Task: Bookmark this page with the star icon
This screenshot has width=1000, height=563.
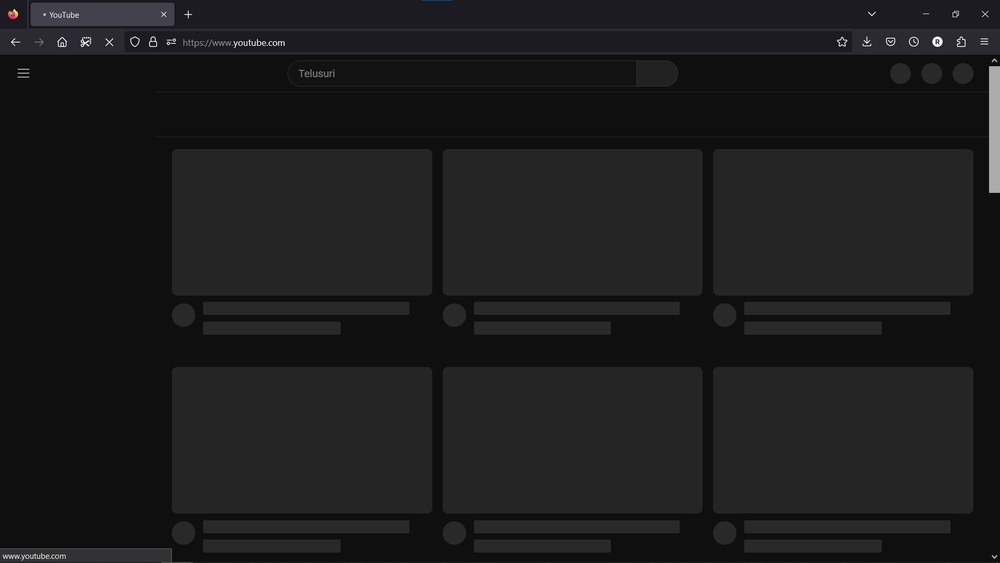Action: click(842, 42)
